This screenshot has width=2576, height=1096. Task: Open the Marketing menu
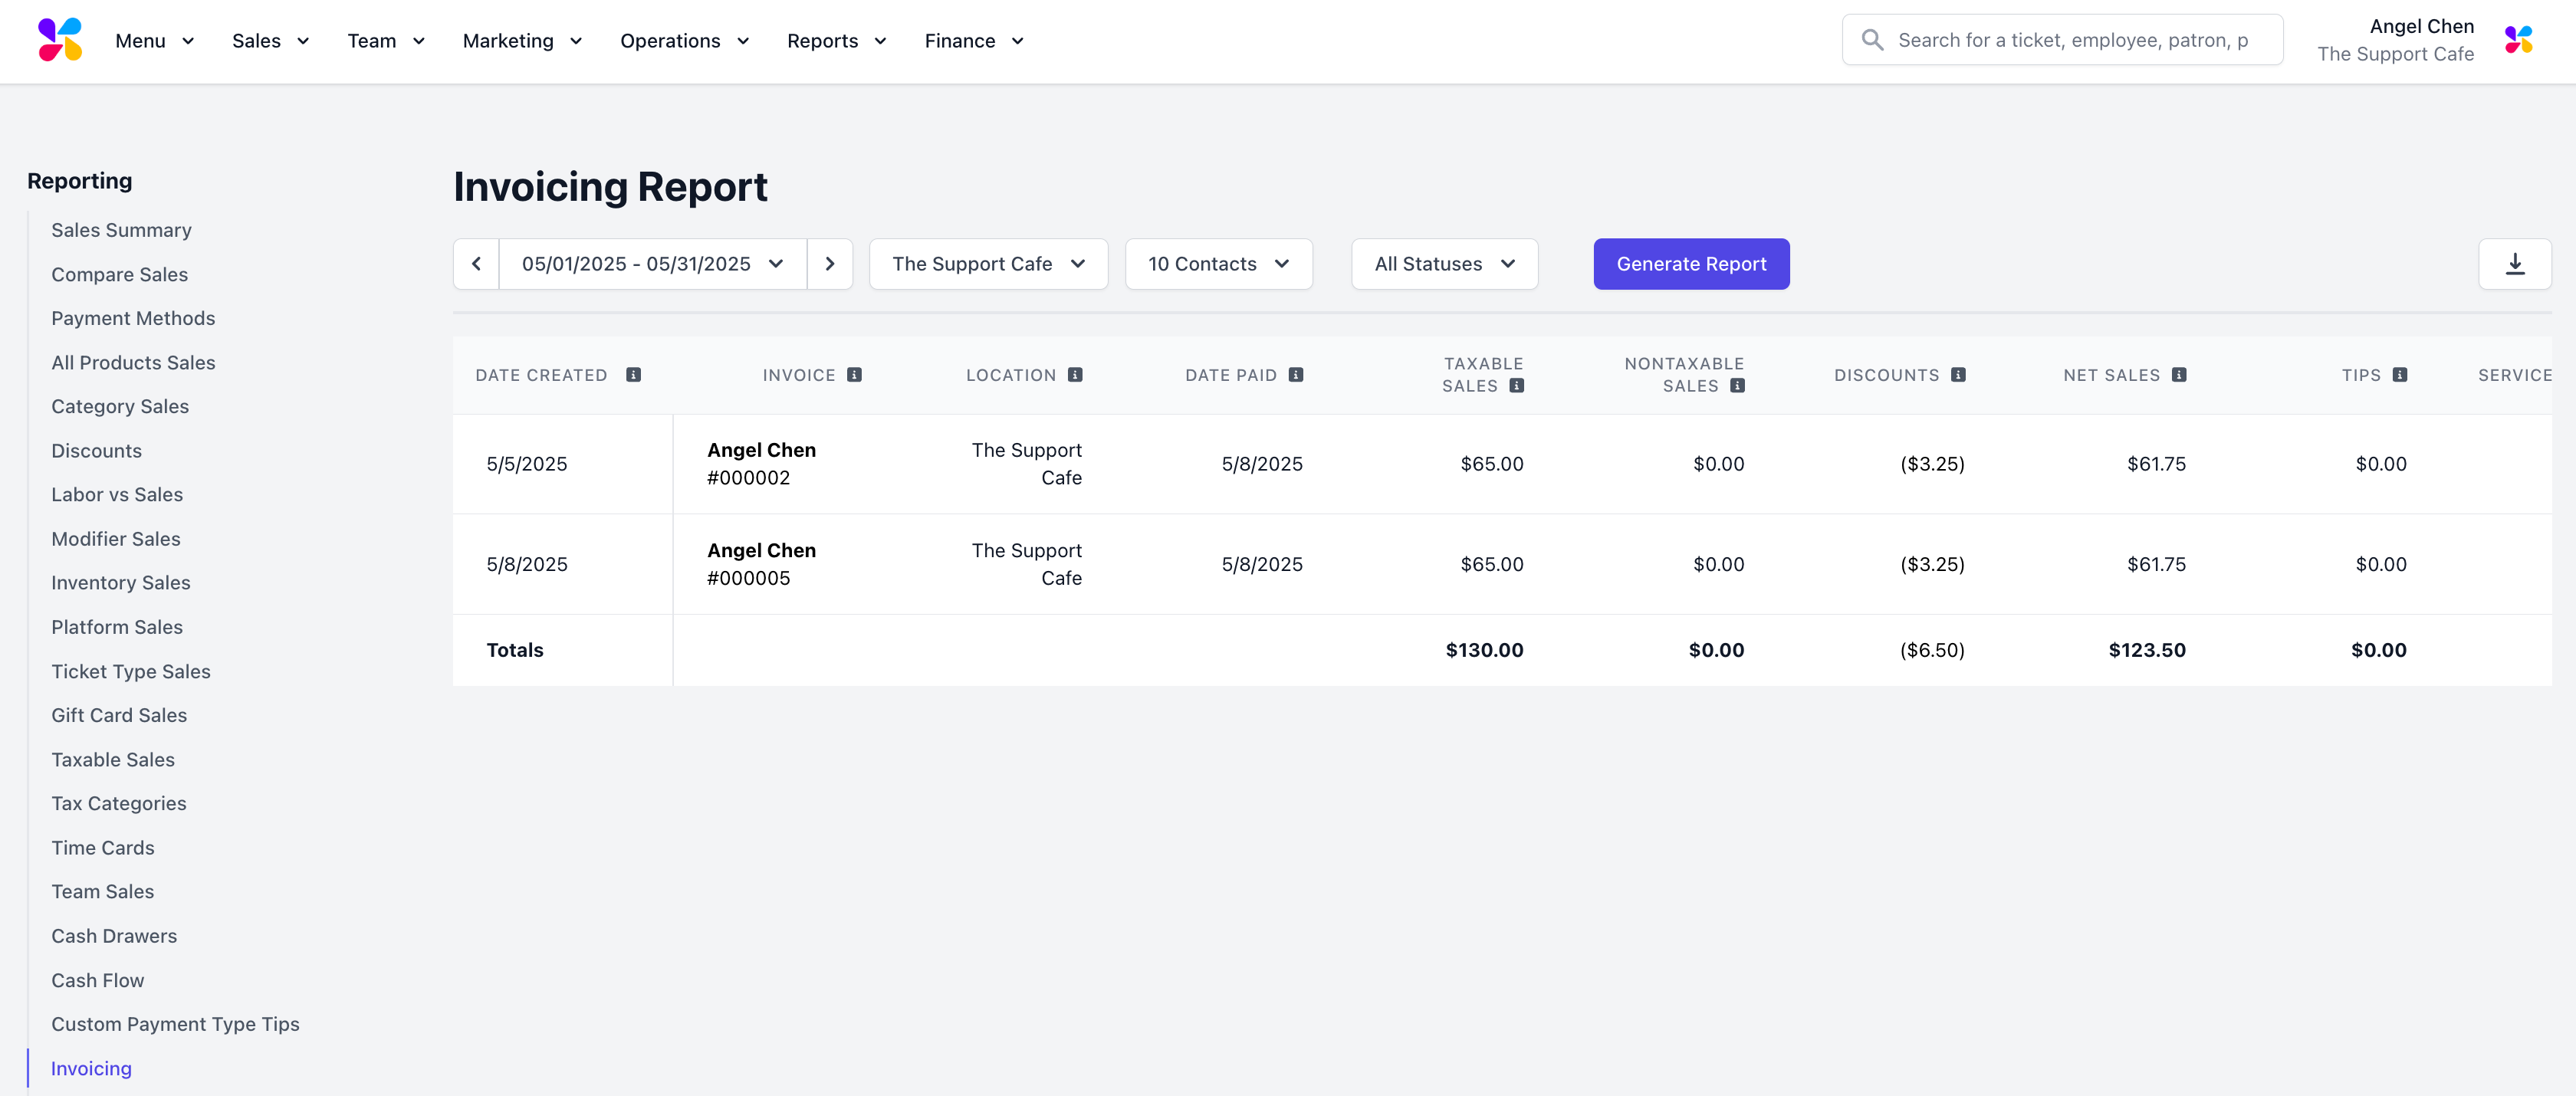522,41
